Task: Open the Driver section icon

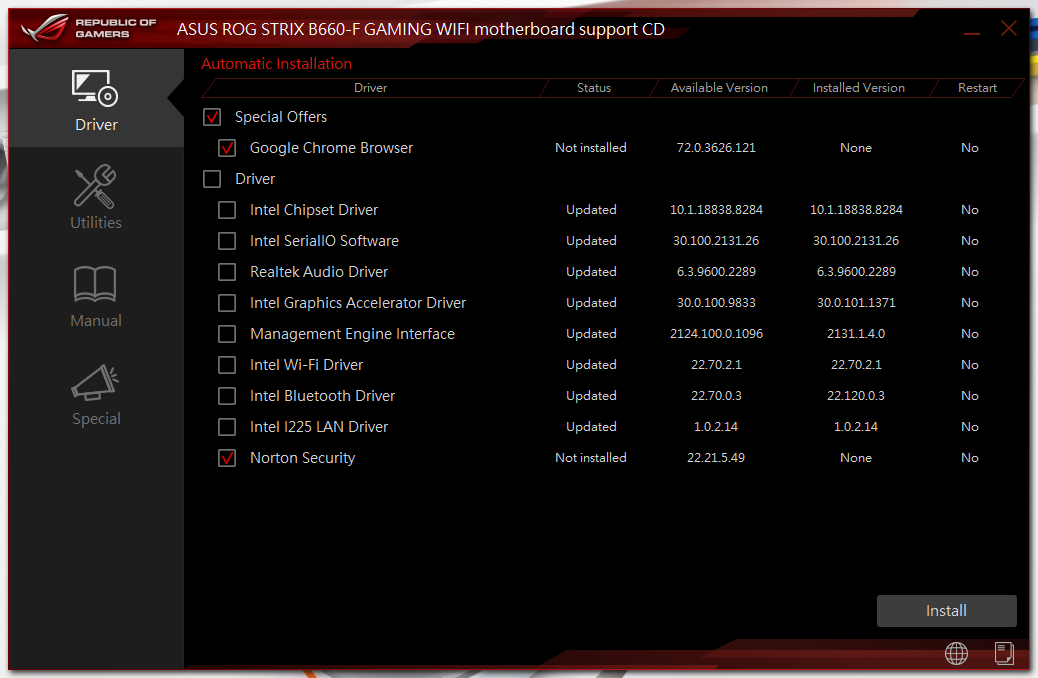Action: coord(96,90)
